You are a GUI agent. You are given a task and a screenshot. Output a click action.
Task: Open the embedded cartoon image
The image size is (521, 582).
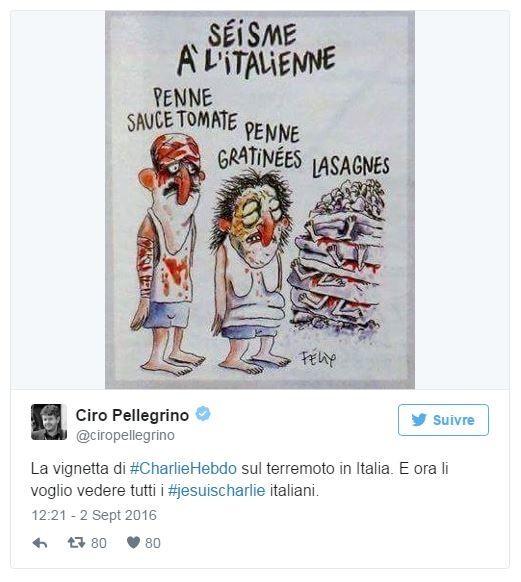pyautogui.click(x=260, y=200)
